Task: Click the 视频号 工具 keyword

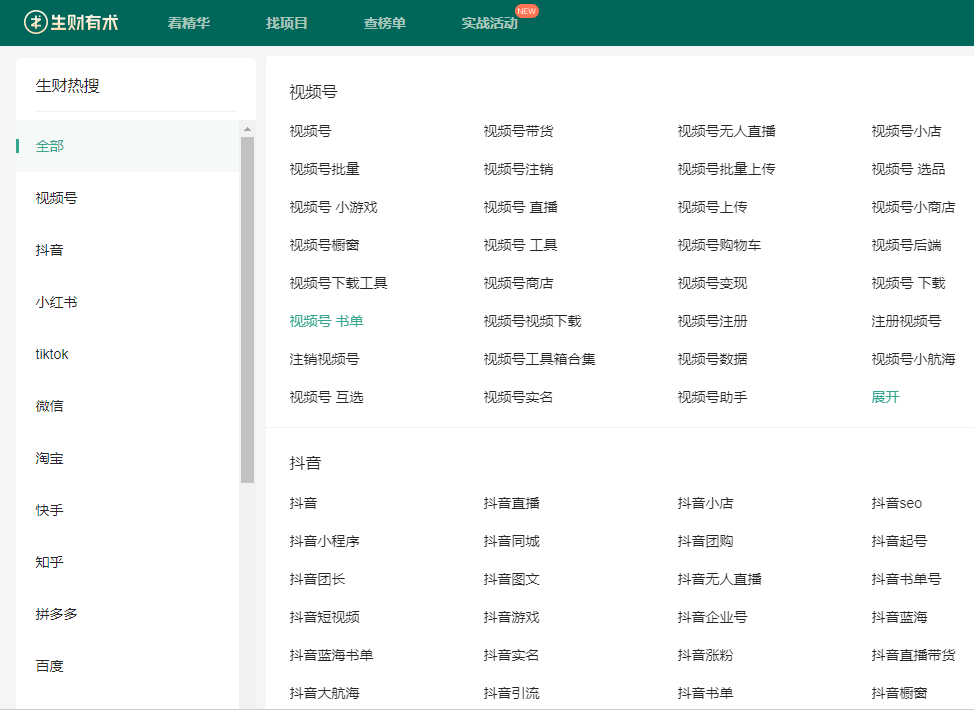Action: (x=521, y=245)
